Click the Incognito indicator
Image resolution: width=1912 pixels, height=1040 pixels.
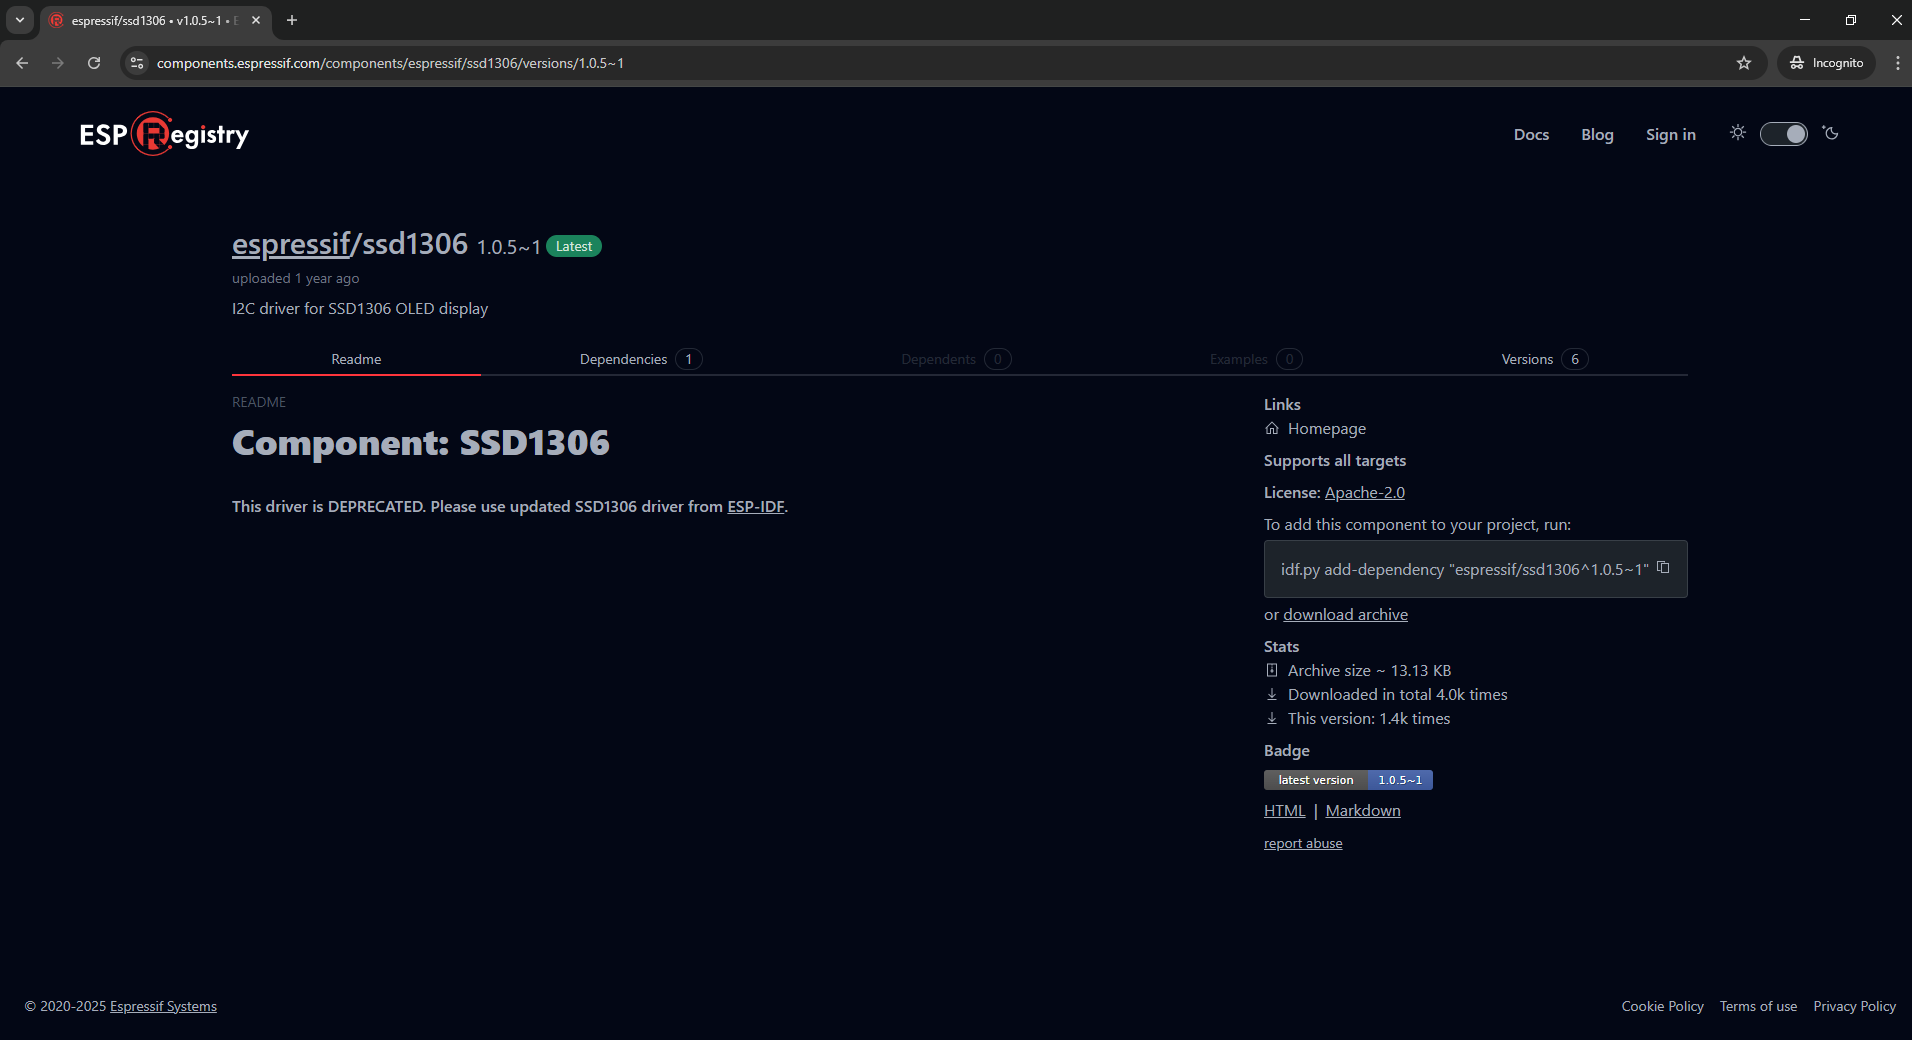pyautogui.click(x=1826, y=63)
